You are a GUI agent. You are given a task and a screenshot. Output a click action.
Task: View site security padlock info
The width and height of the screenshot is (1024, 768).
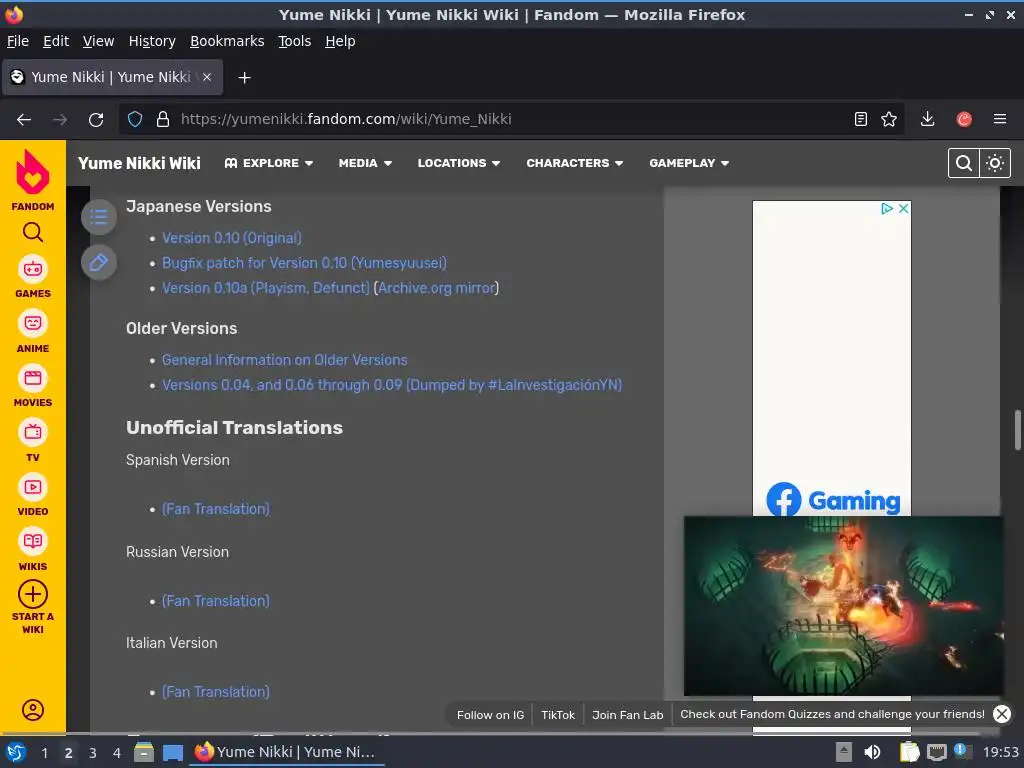tap(163, 119)
